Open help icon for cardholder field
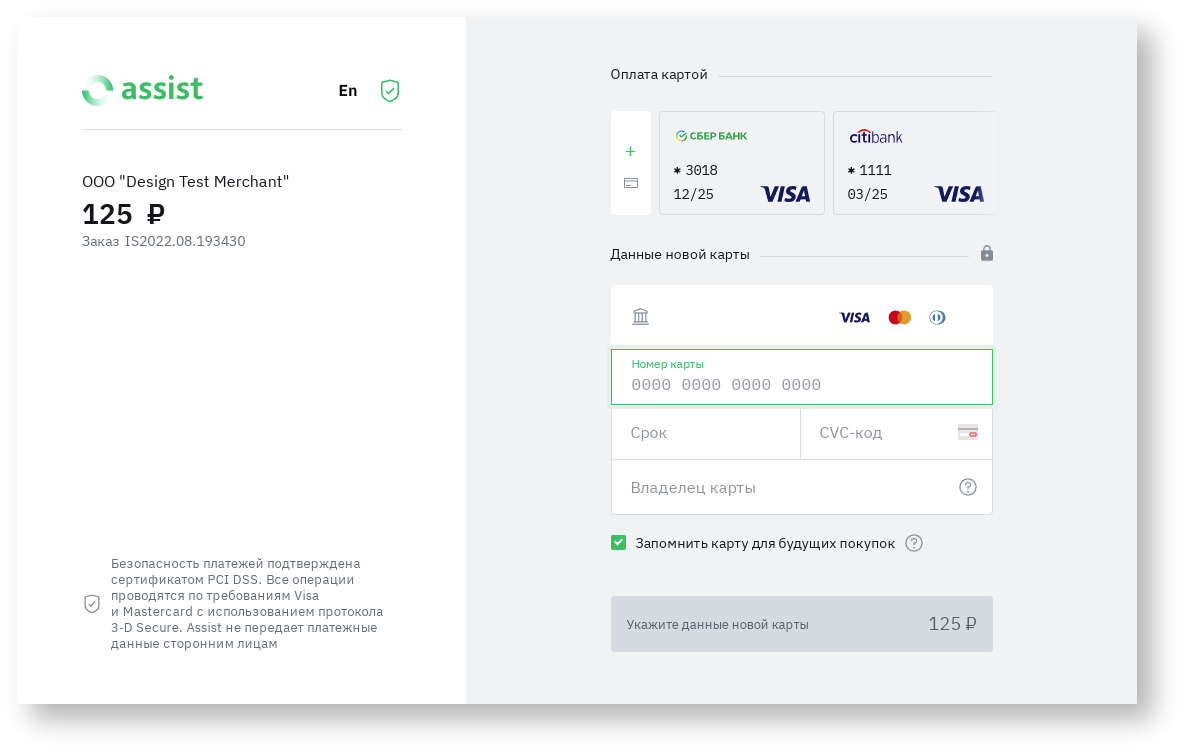Image resolution: width=1185 pixels, height=752 pixels. coord(968,487)
